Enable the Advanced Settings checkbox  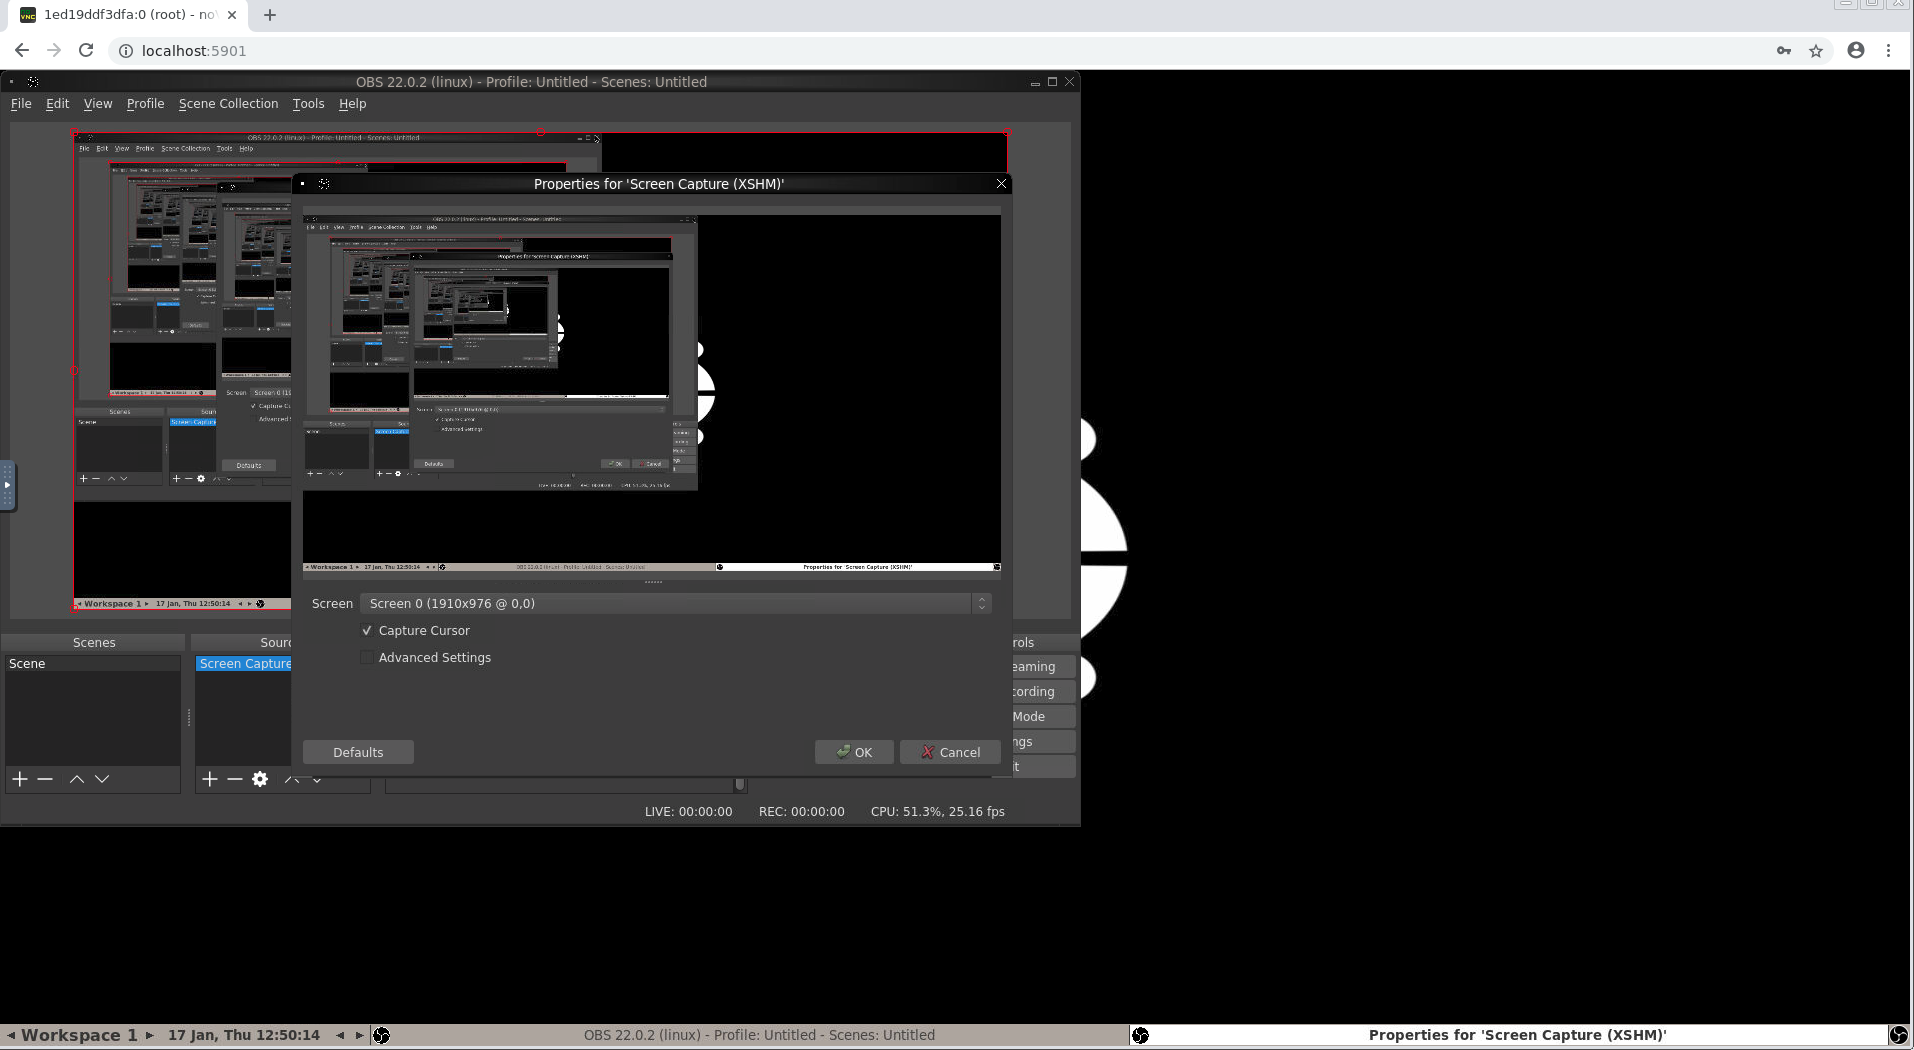tap(367, 658)
